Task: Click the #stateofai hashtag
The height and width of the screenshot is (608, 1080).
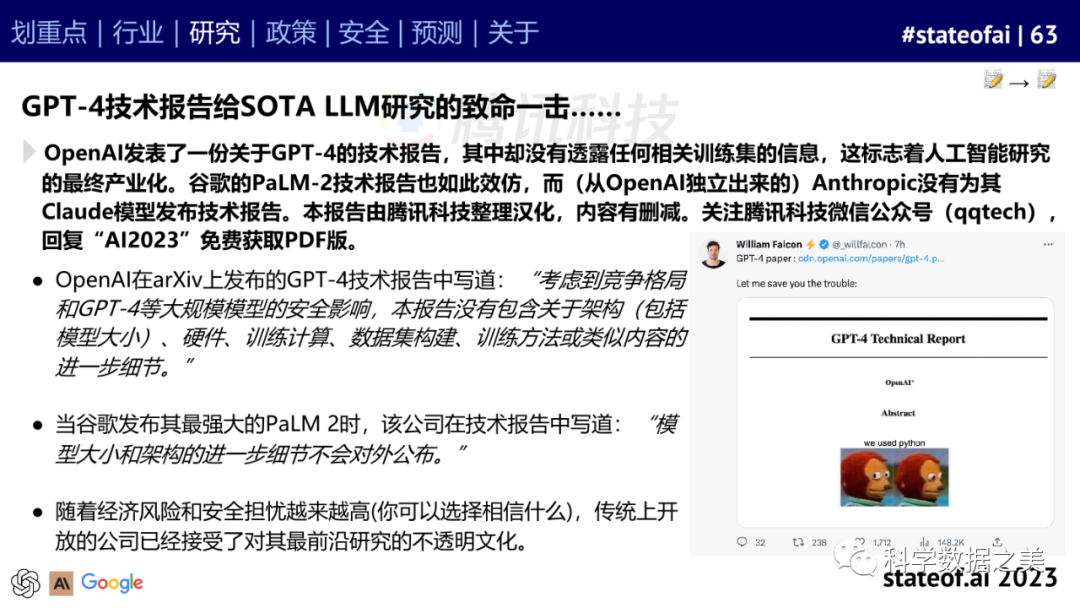Action: 956,34
